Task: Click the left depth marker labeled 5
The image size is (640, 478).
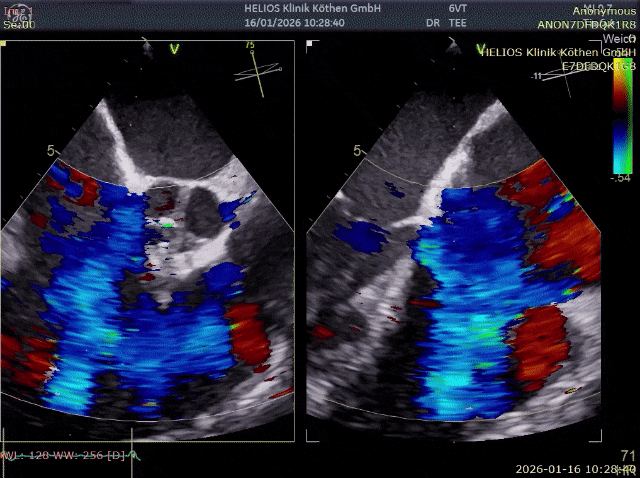Action: pyautogui.click(x=51, y=151)
